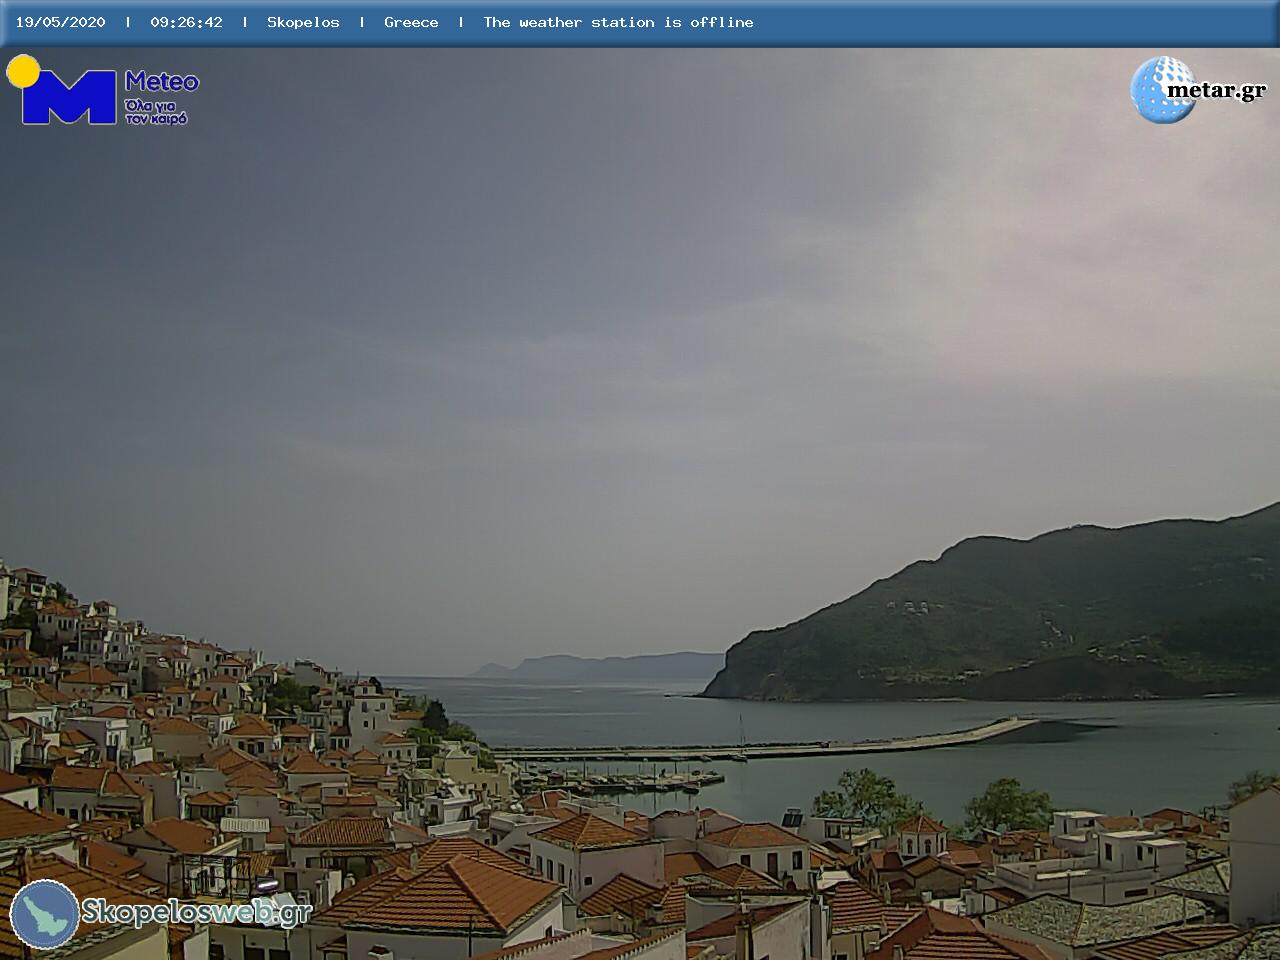1280x960 pixels.
Task: Select the timestamp 09:26:42
Action: click(x=186, y=22)
